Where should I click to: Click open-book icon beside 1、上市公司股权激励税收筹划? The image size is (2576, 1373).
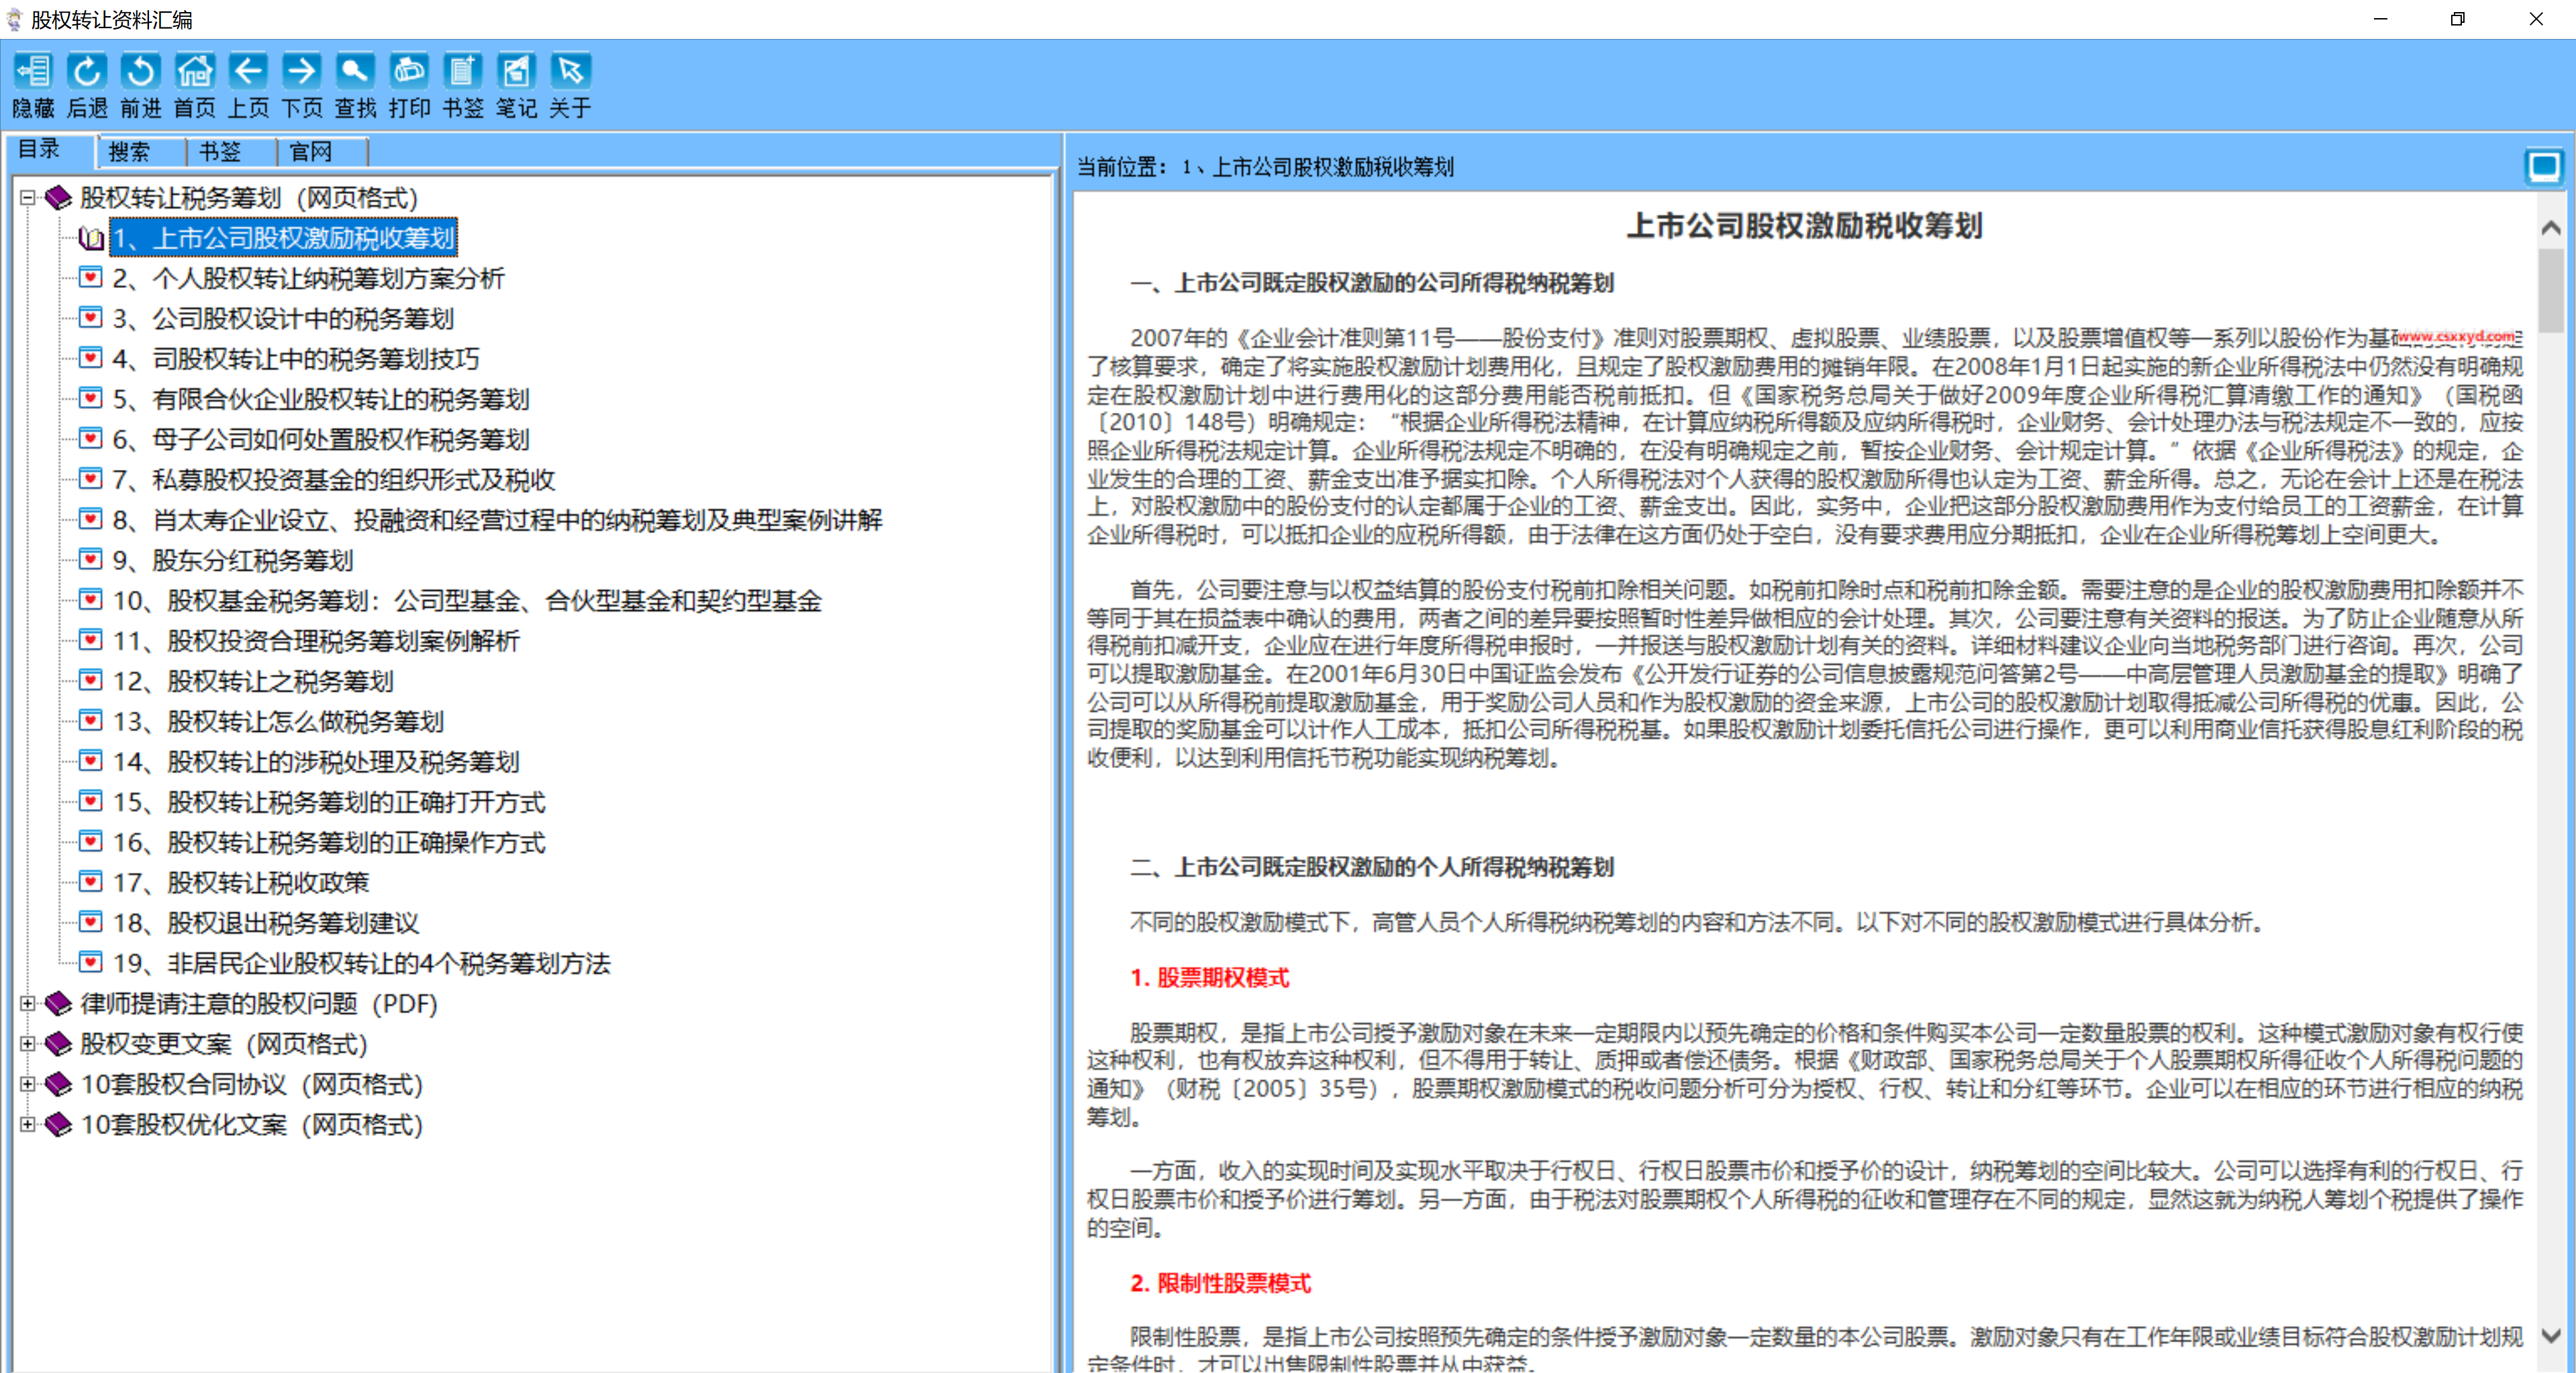pyautogui.click(x=91, y=238)
